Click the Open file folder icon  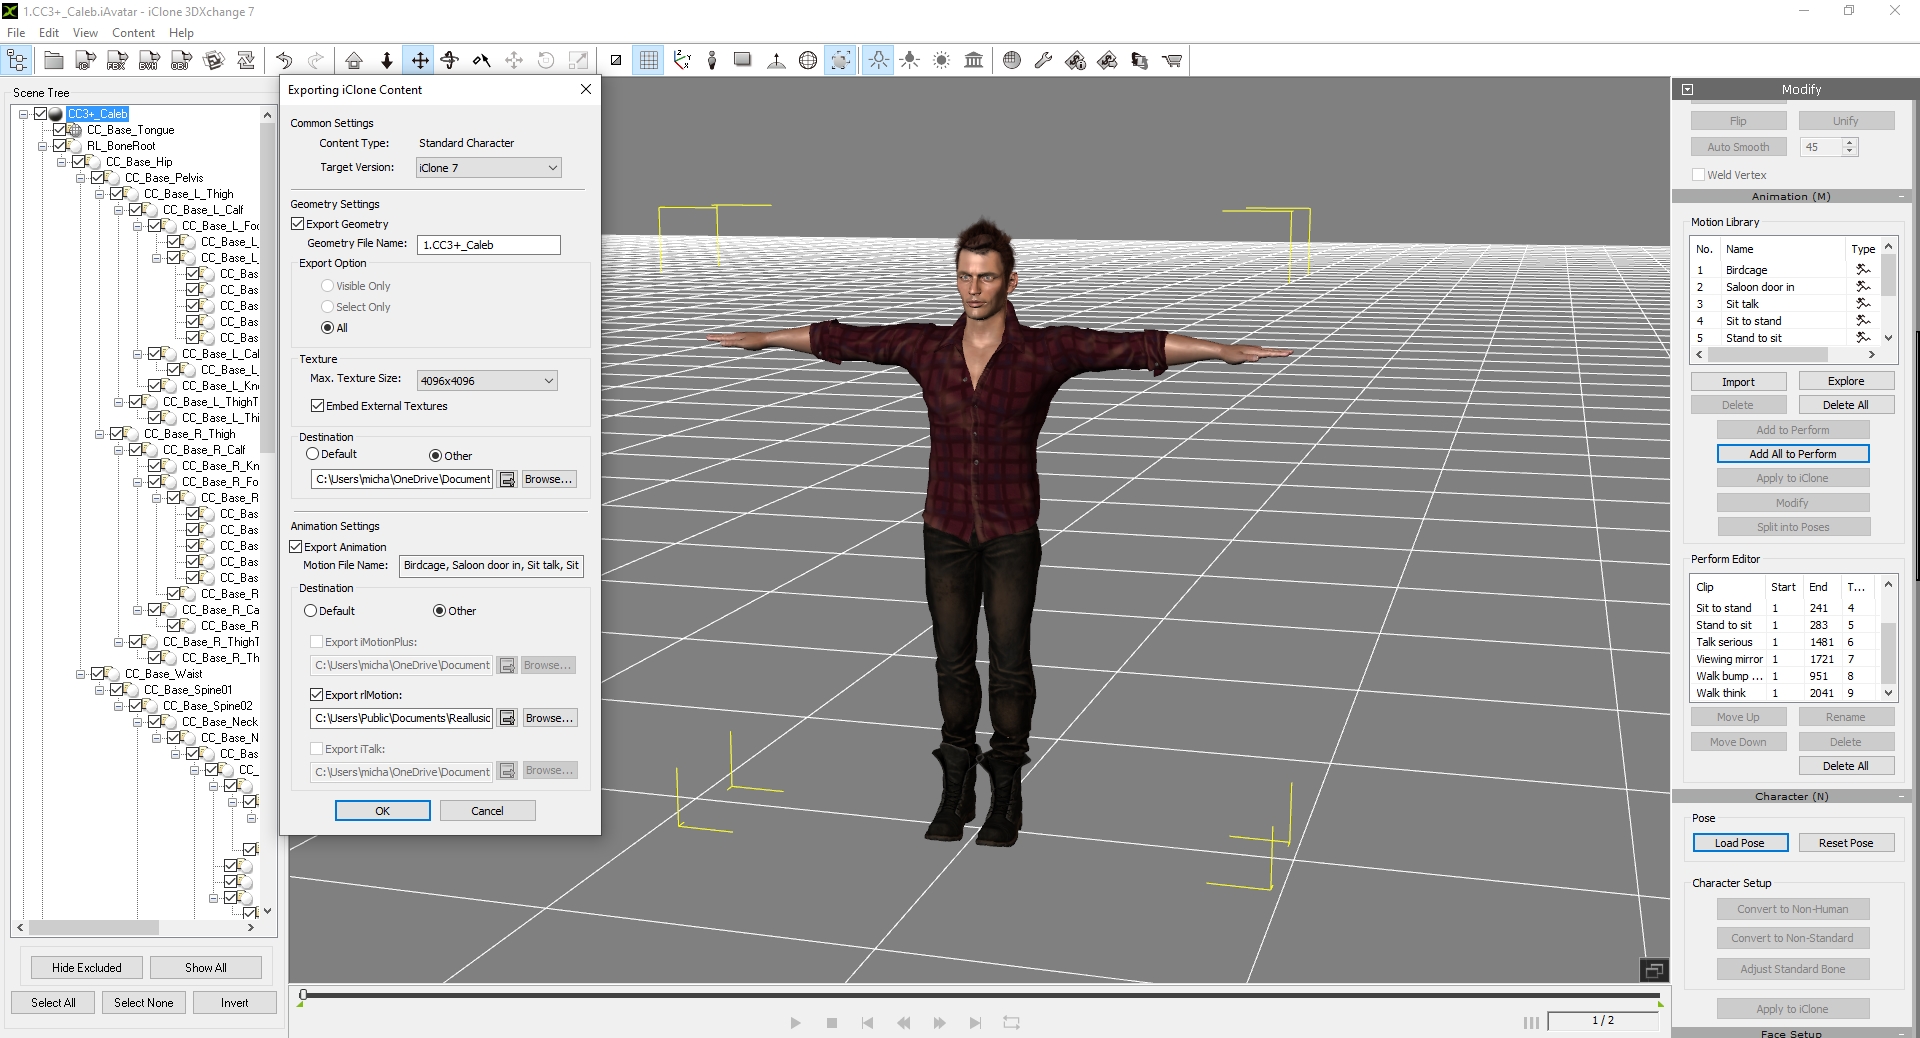coord(54,61)
